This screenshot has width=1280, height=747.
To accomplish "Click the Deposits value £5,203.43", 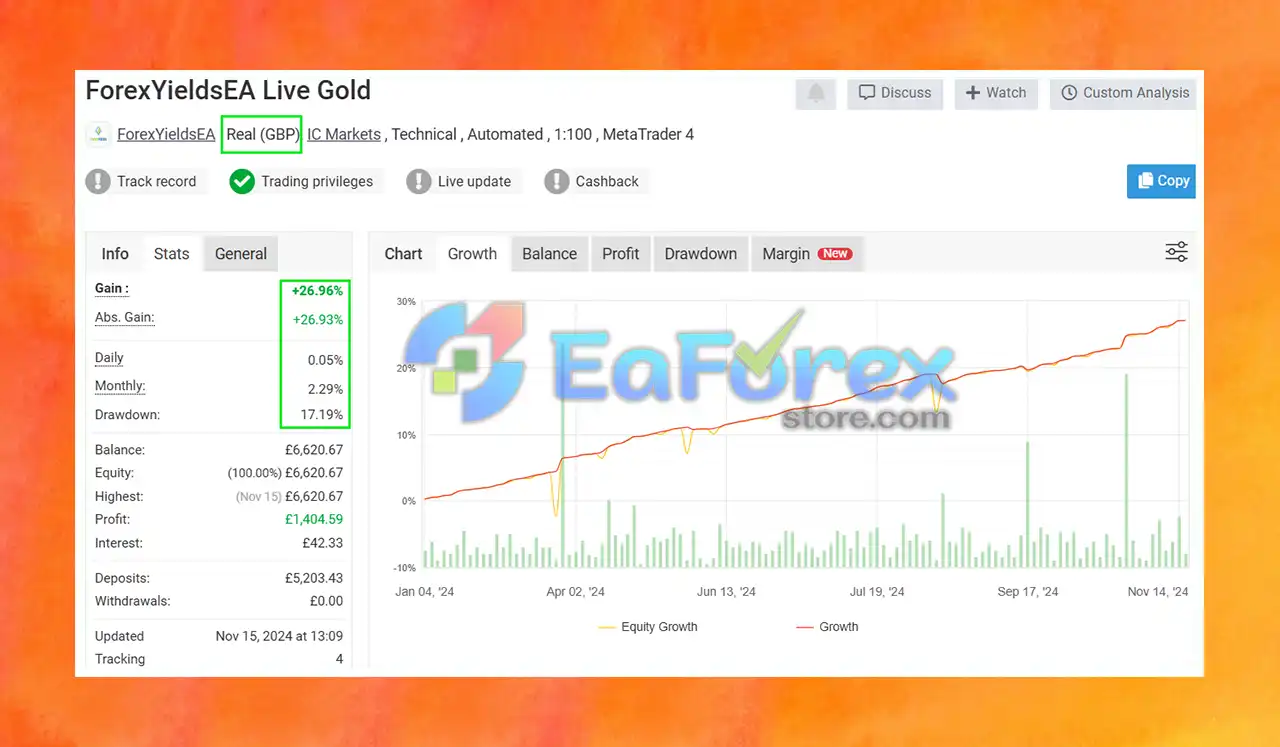I will (x=314, y=578).
